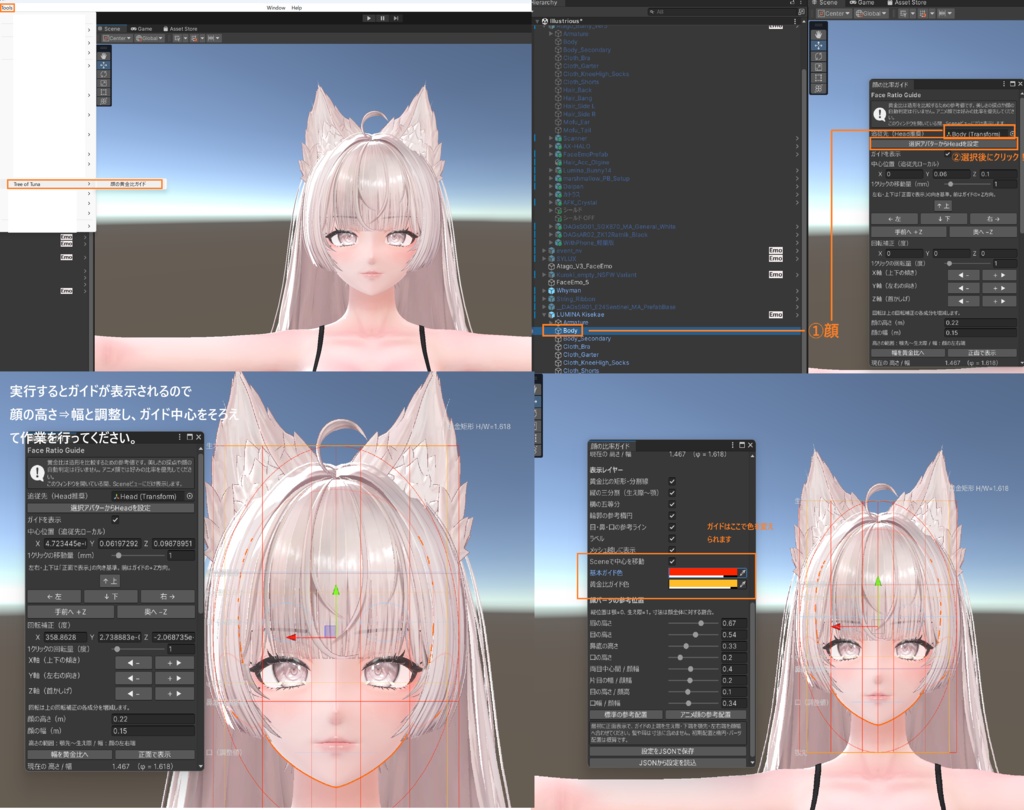Expand the Tree of Tuna submenu arrow

click(x=89, y=184)
